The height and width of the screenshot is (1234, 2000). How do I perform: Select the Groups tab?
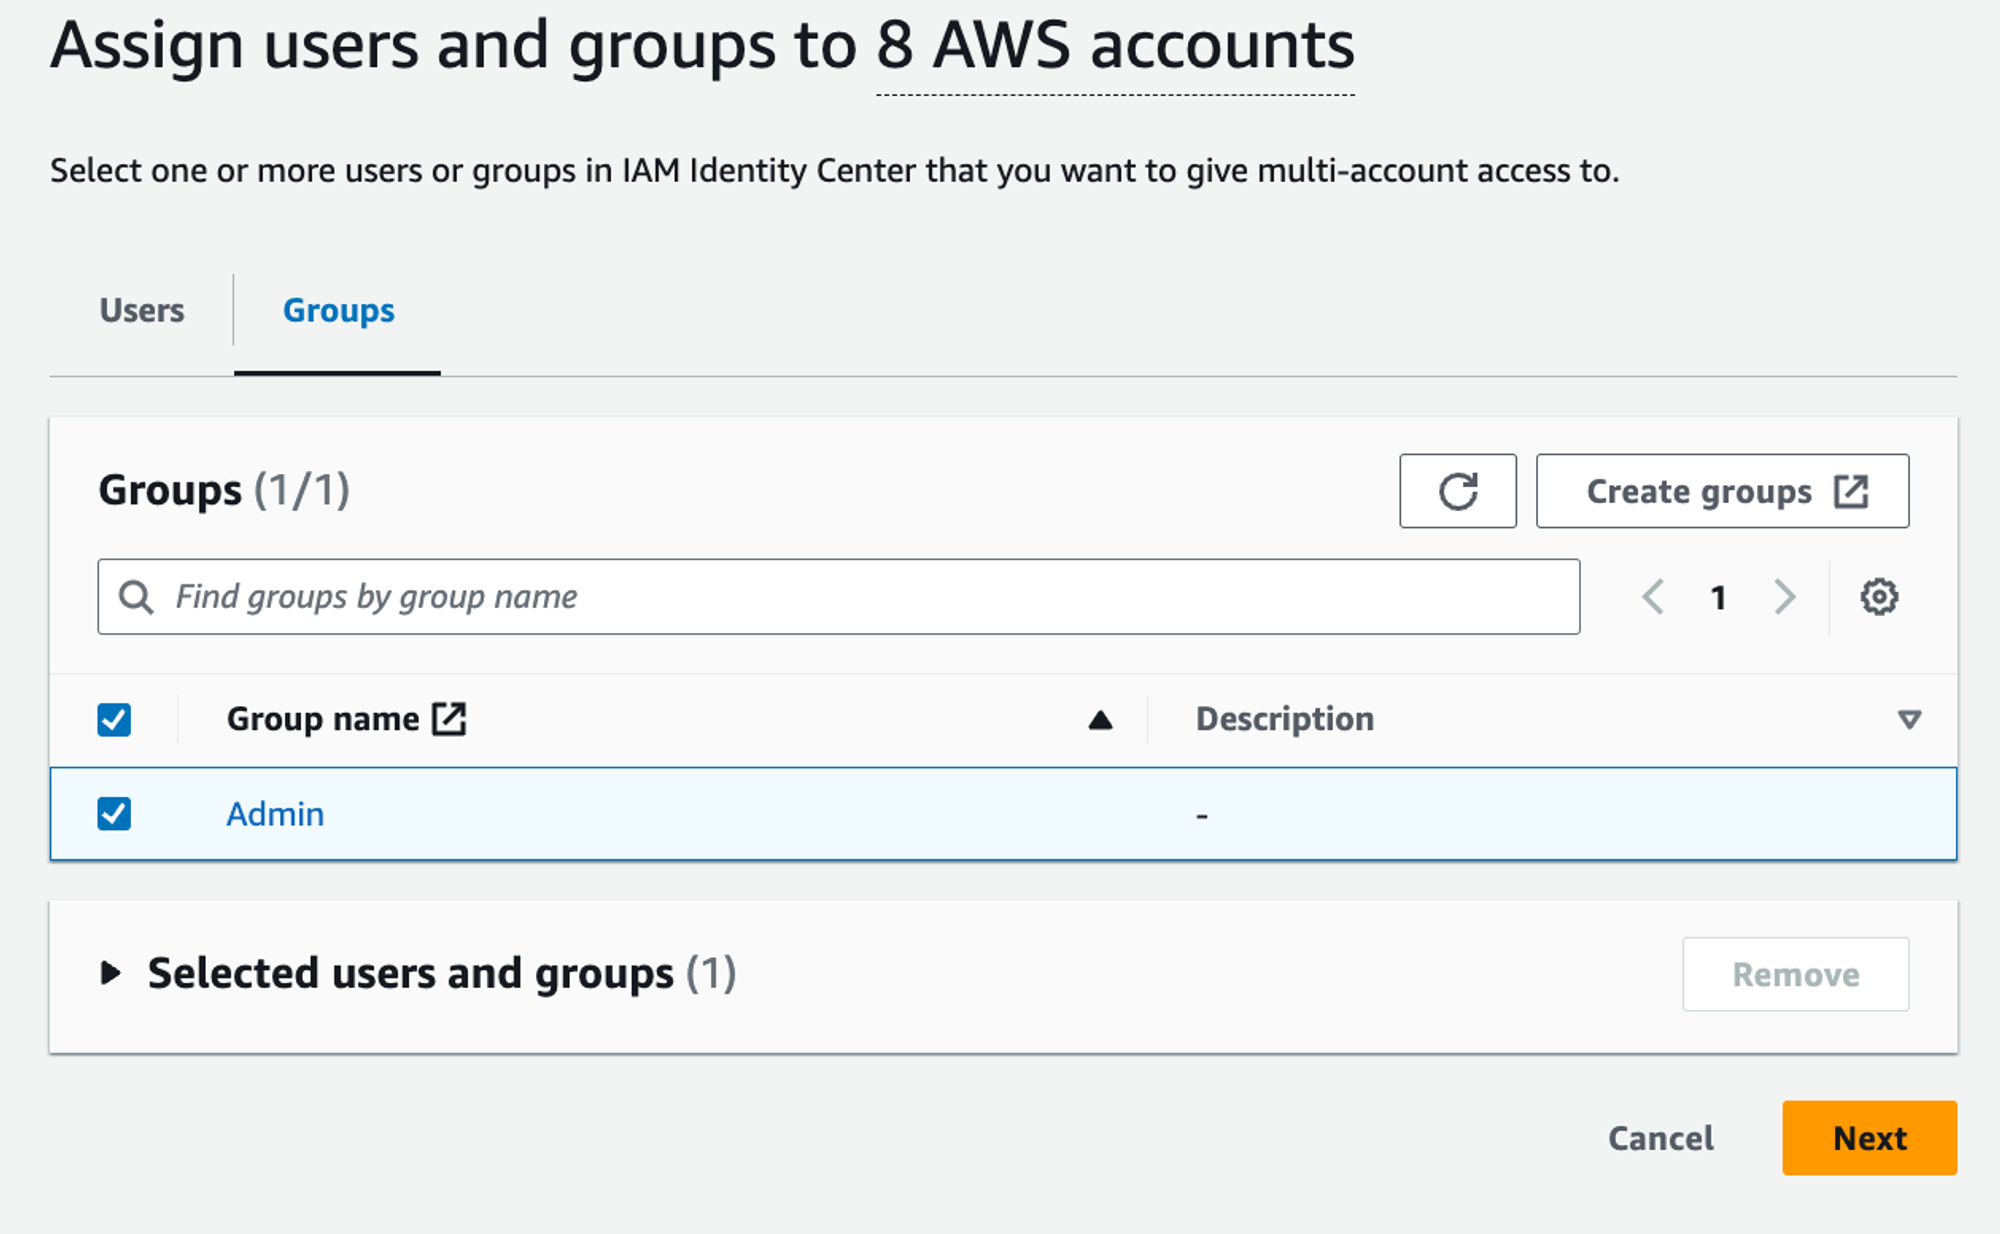coord(338,311)
